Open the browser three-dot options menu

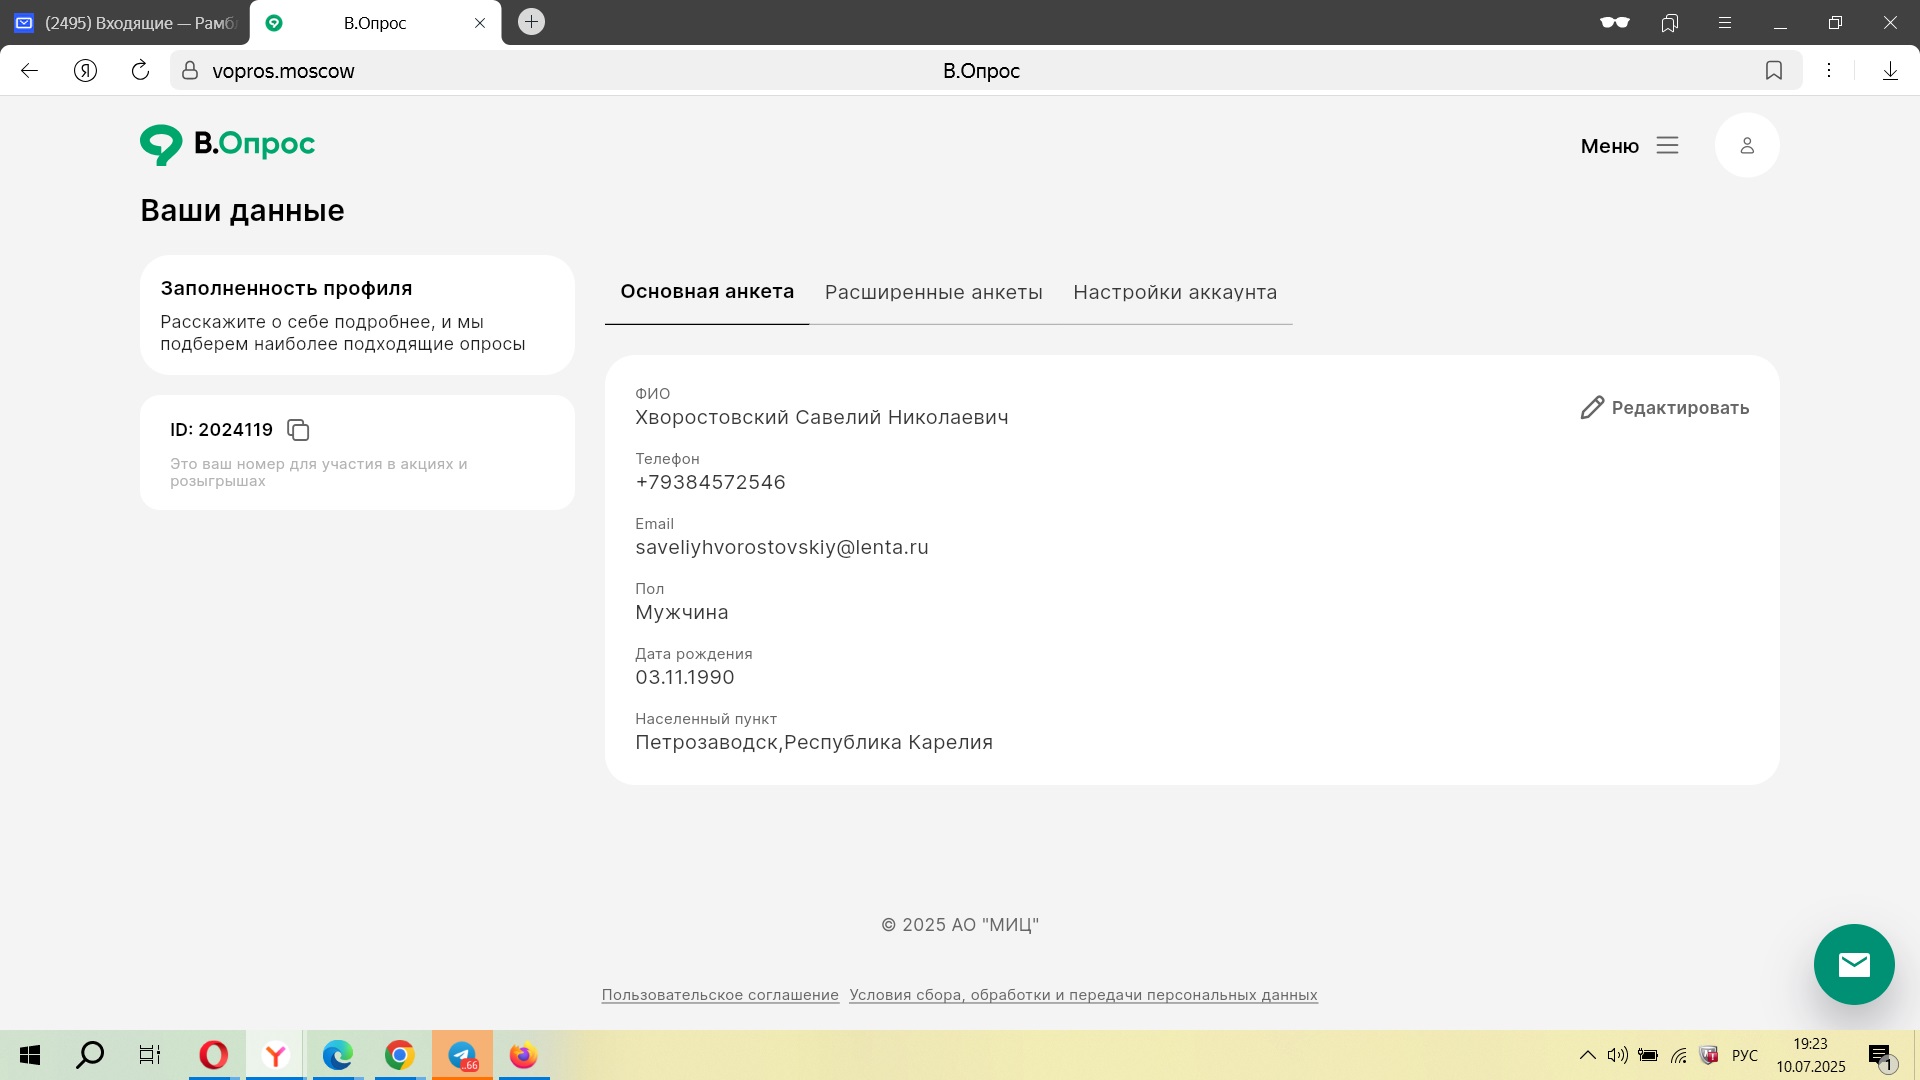1828,71
